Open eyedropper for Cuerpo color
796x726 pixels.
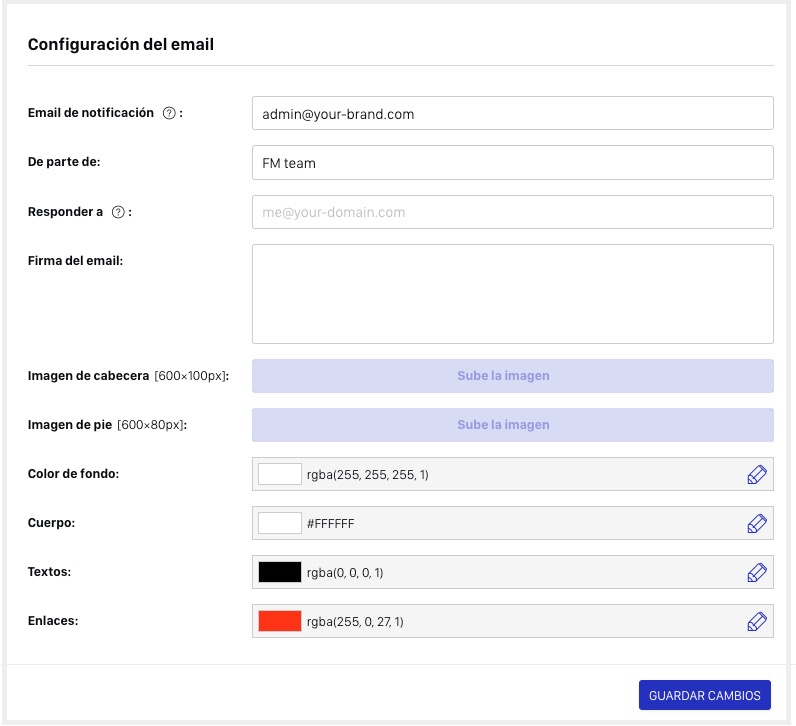point(757,523)
